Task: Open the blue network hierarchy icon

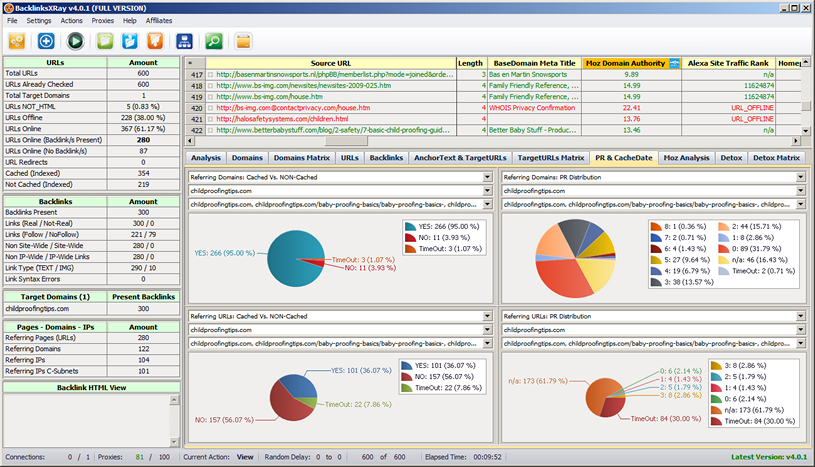Action: pos(185,41)
